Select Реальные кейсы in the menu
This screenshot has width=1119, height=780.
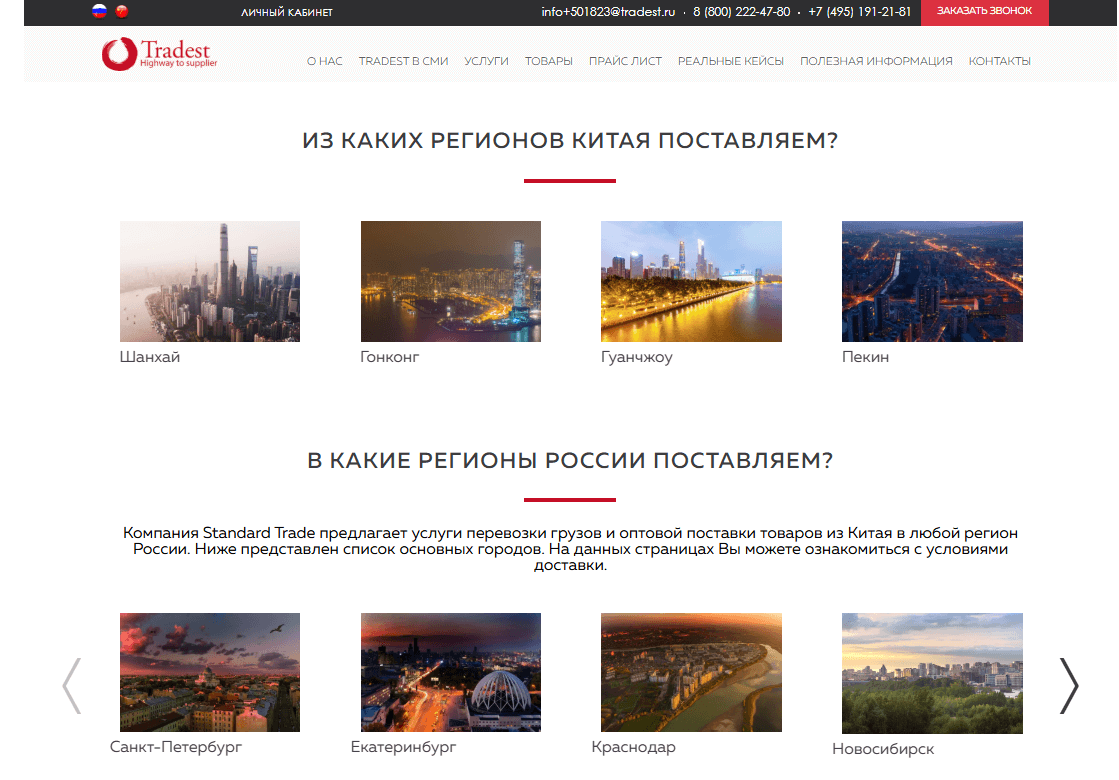click(730, 61)
